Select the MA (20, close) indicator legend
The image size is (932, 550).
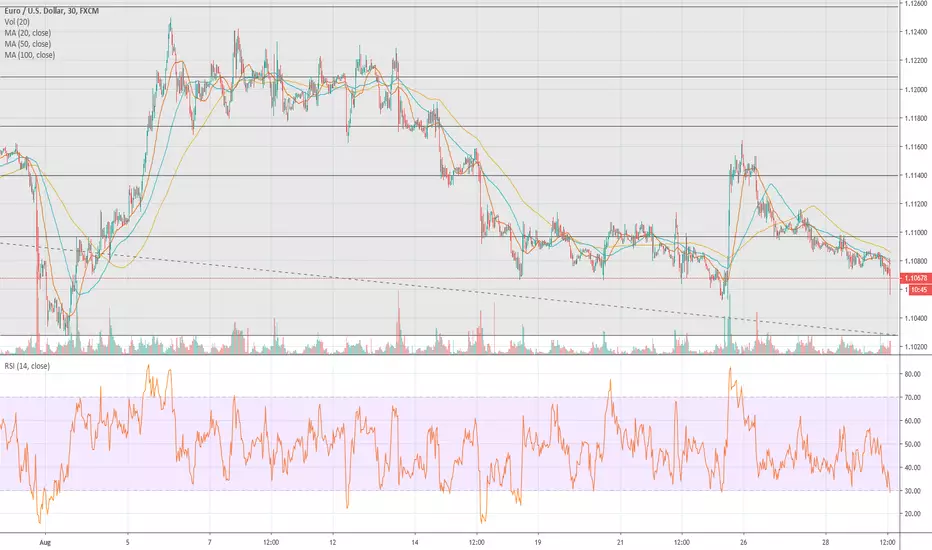click(x=28, y=33)
